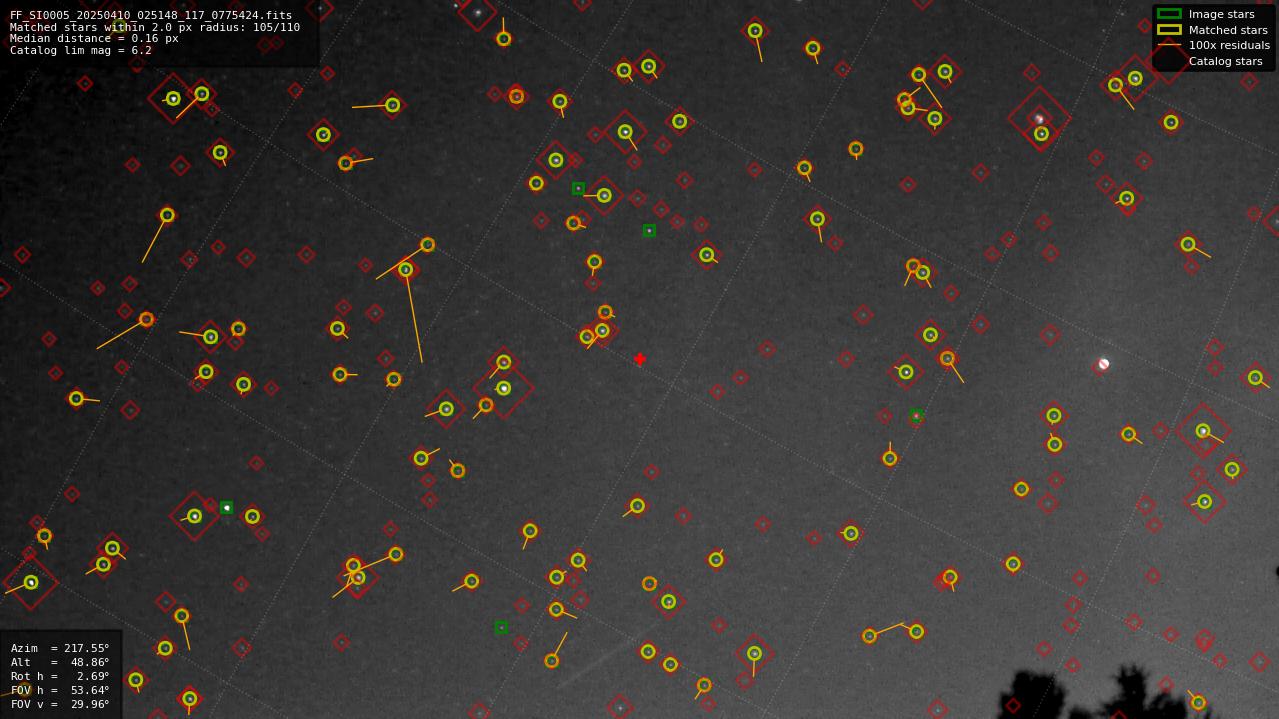
Task: Click the green Image stars legend symbol
Action: point(1169,14)
